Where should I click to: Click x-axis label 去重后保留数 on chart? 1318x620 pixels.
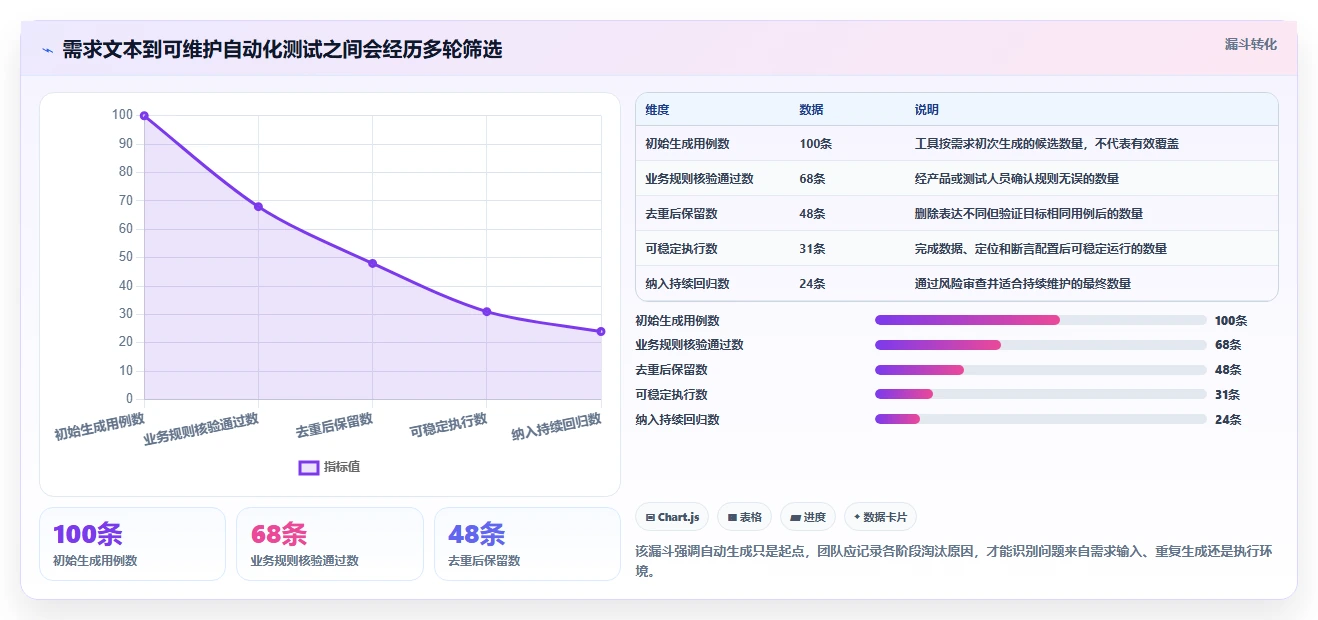334,426
